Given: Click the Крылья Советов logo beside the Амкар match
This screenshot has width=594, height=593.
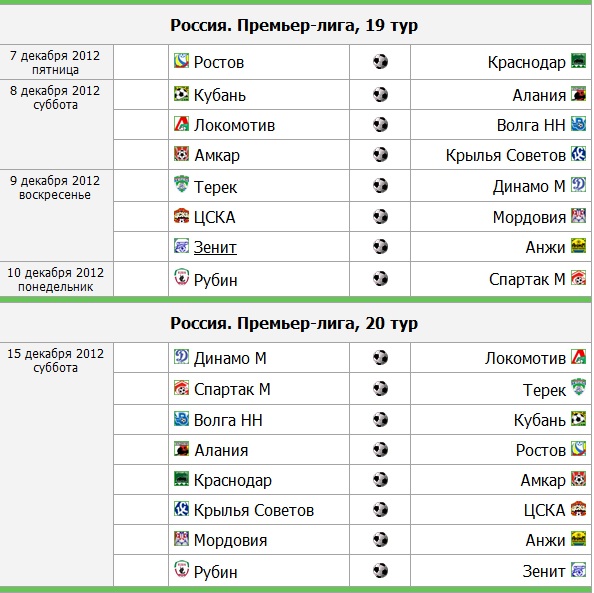Looking at the screenshot, I should point(578,154).
